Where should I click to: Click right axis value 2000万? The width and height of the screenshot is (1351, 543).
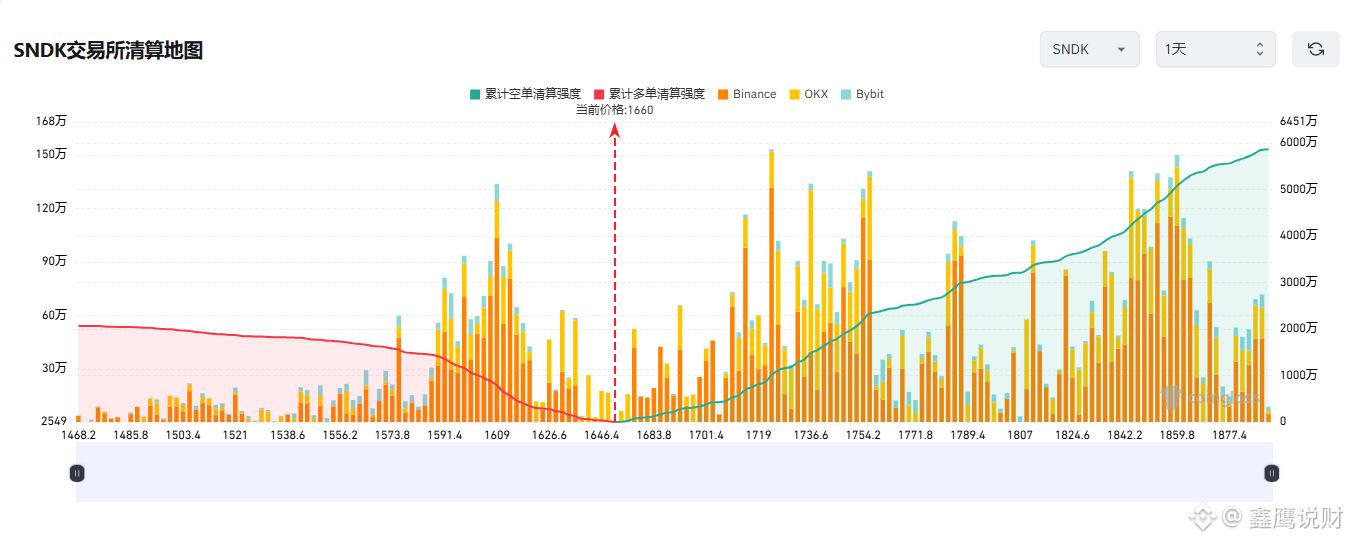1299,328
